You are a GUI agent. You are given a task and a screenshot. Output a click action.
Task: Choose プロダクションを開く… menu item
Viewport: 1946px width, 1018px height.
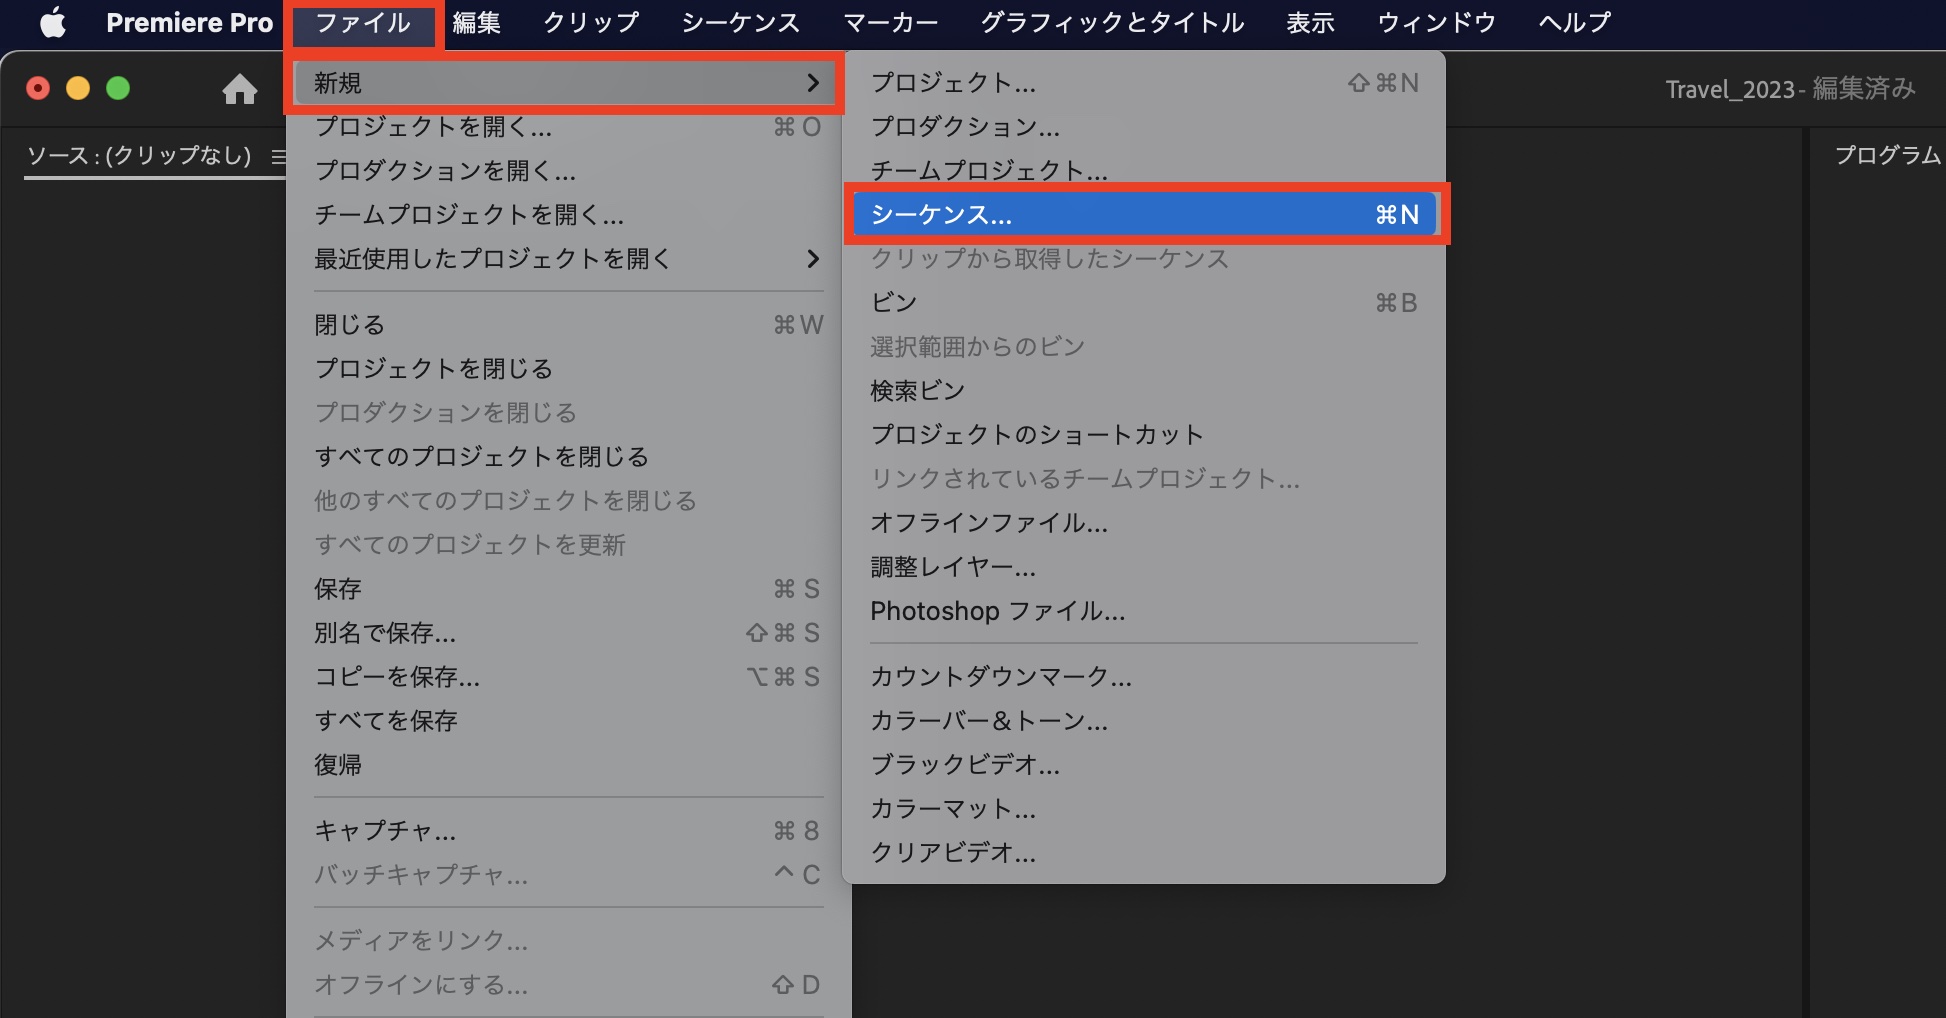[569, 171]
